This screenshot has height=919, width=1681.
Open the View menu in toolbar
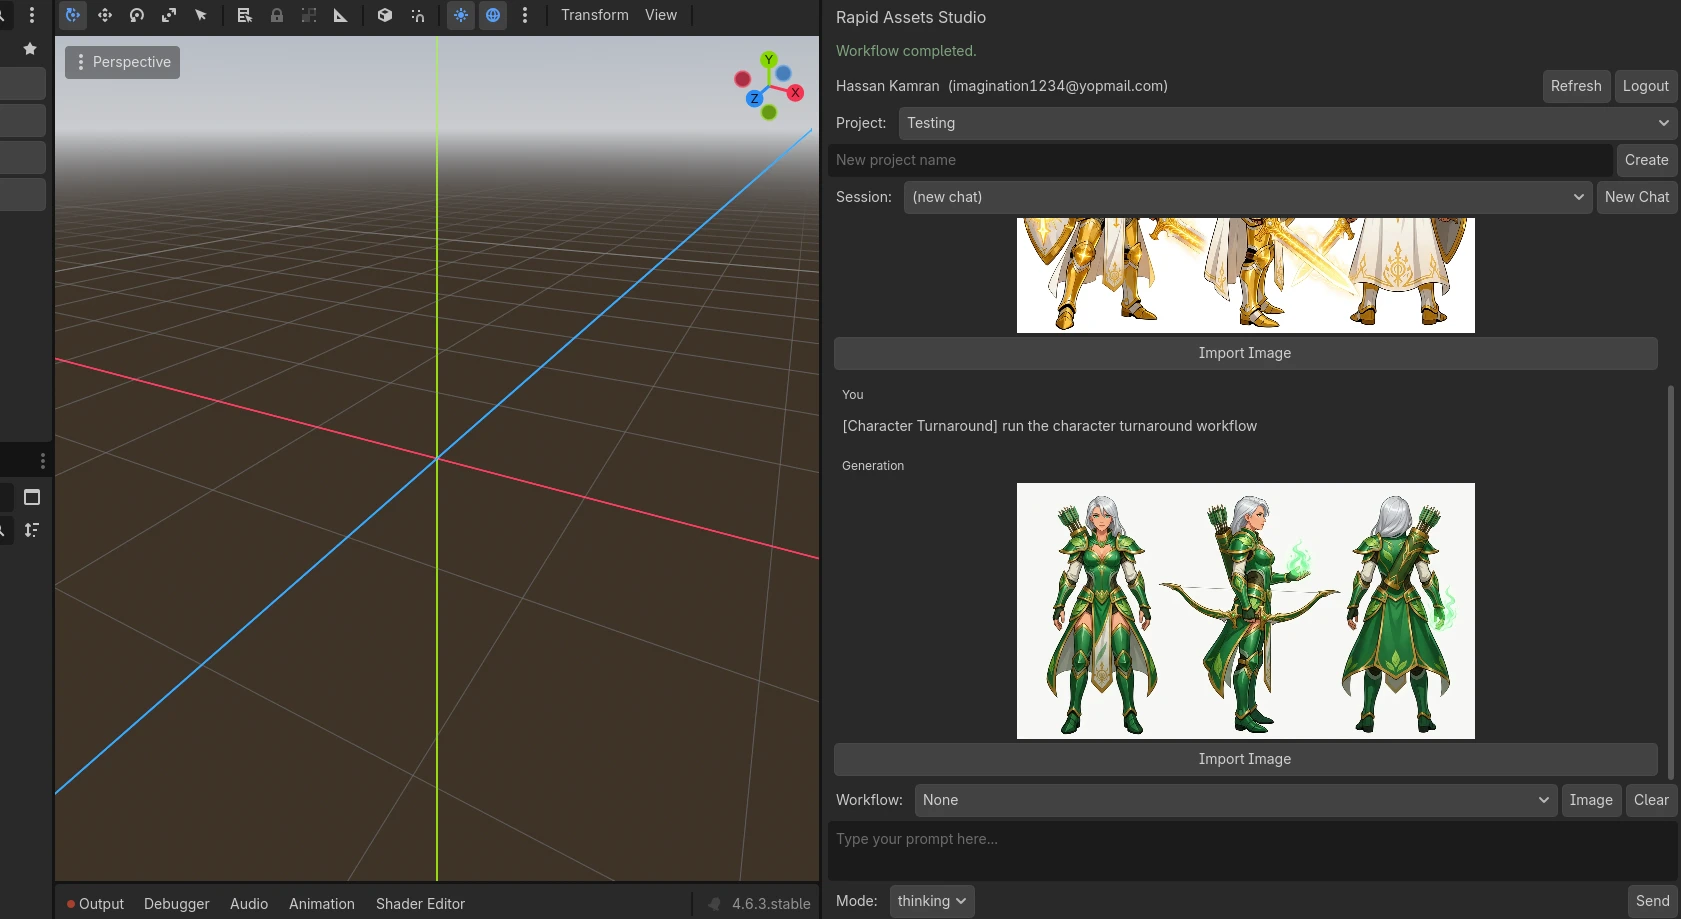coord(661,15)
